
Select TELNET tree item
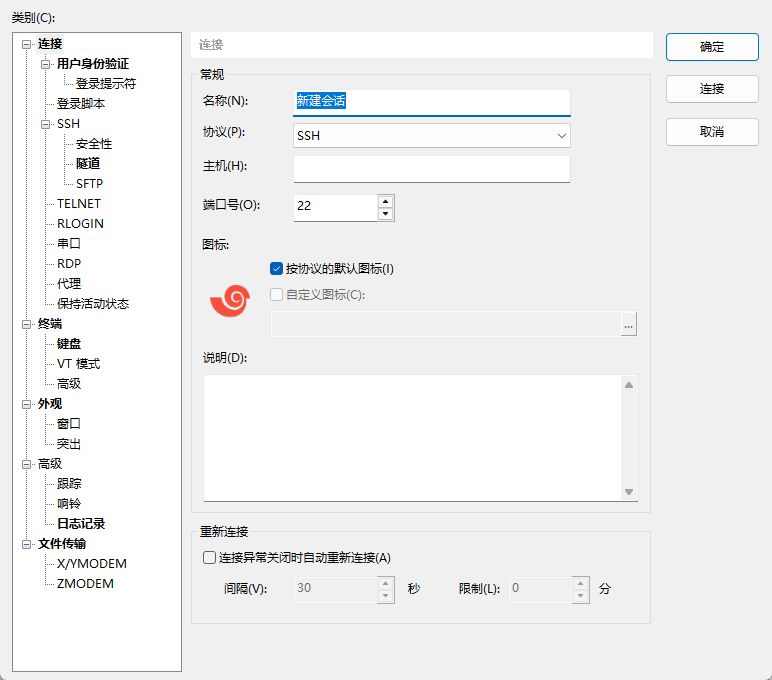(x=79, y=204)
